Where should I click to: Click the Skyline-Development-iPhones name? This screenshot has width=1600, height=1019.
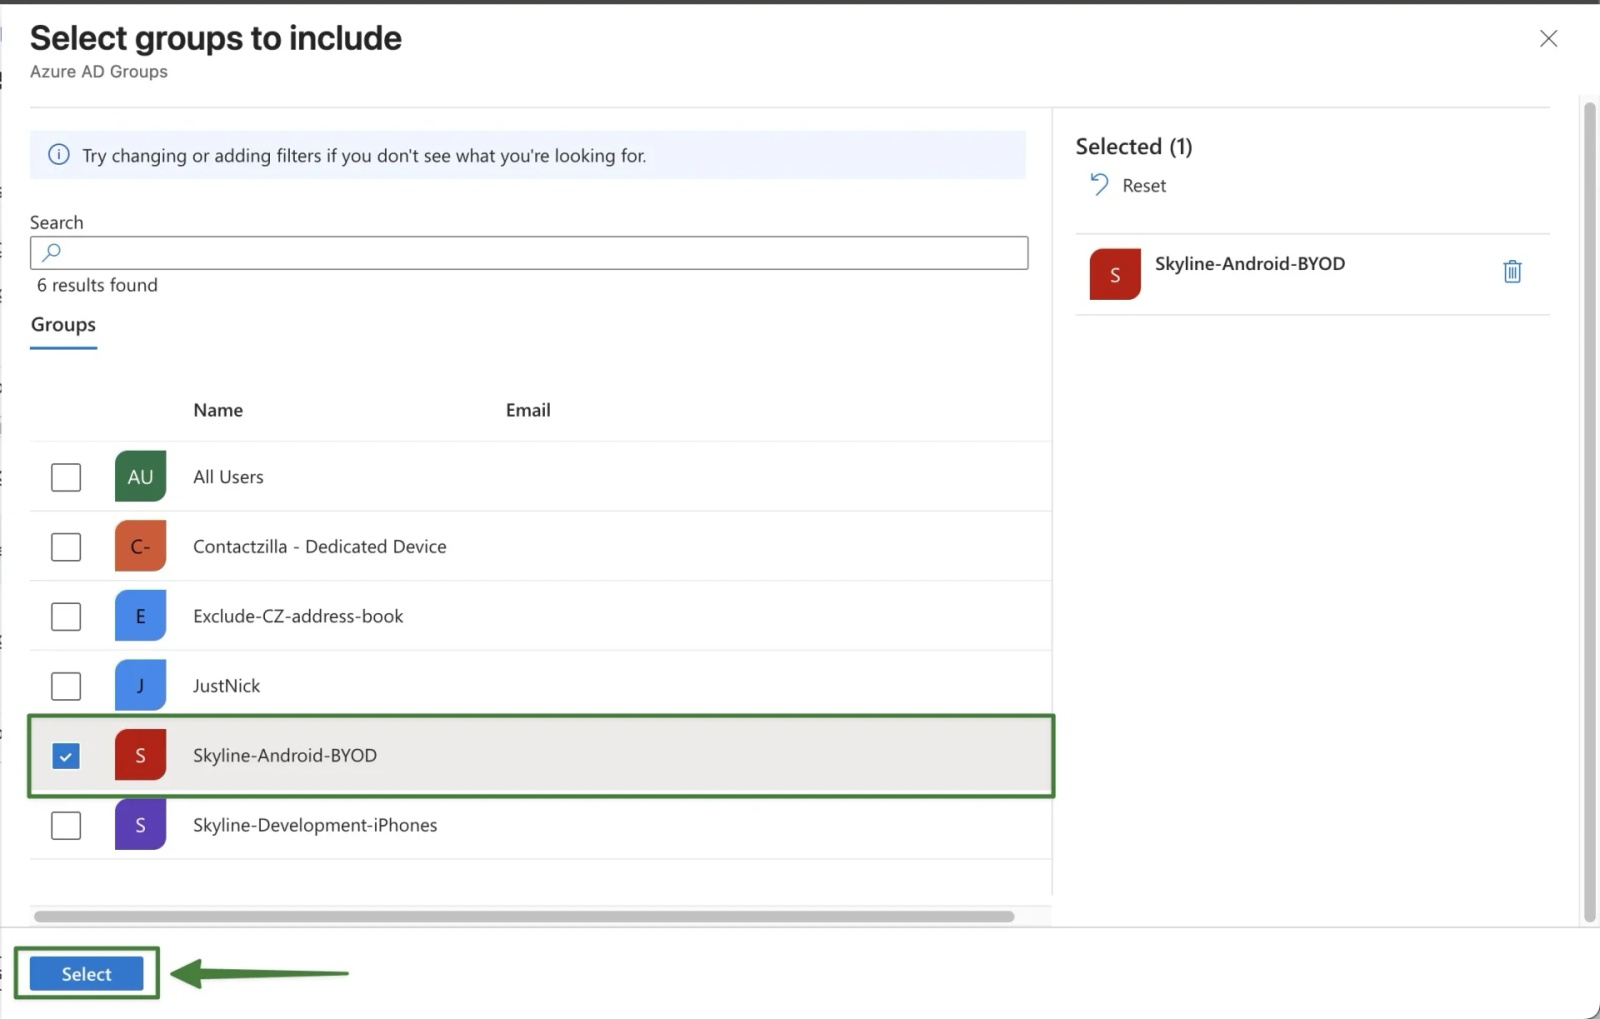pyautogui.click(x=315, y=825)
